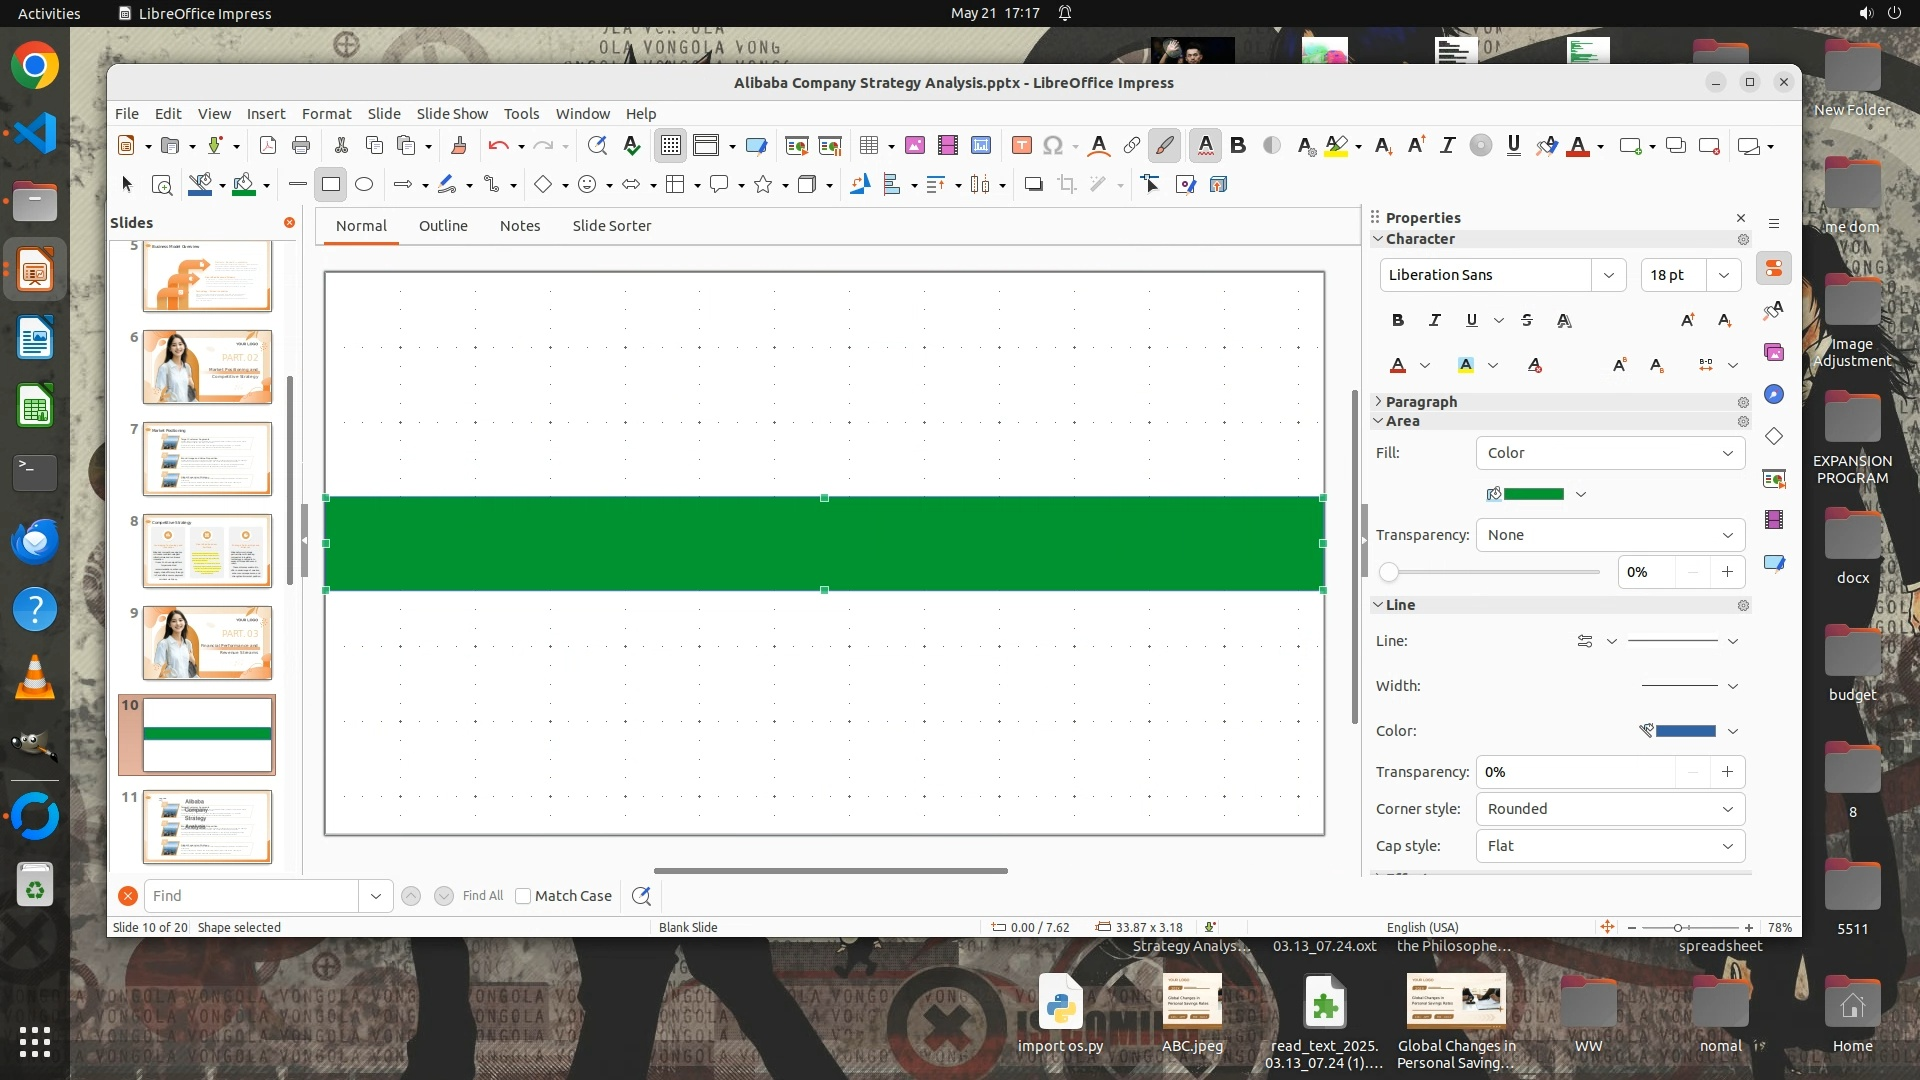
Task: Click the Print toolbar icon
Action: pos(301,146)
